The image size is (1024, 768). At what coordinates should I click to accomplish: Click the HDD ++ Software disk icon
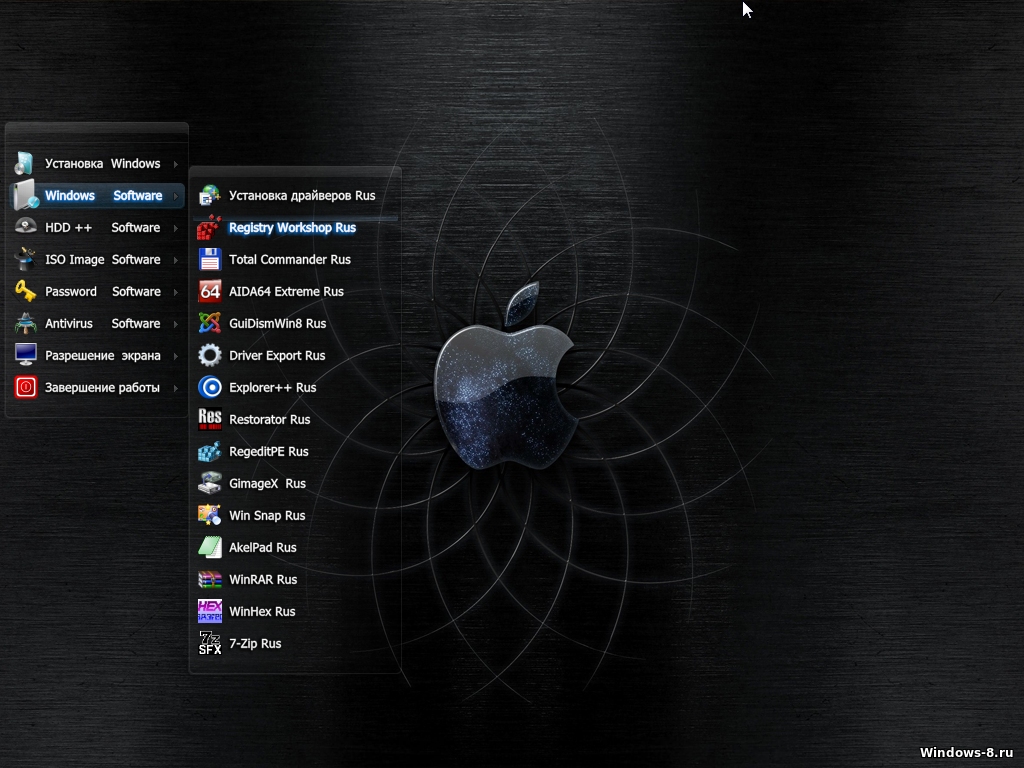[x=25, y=227]
